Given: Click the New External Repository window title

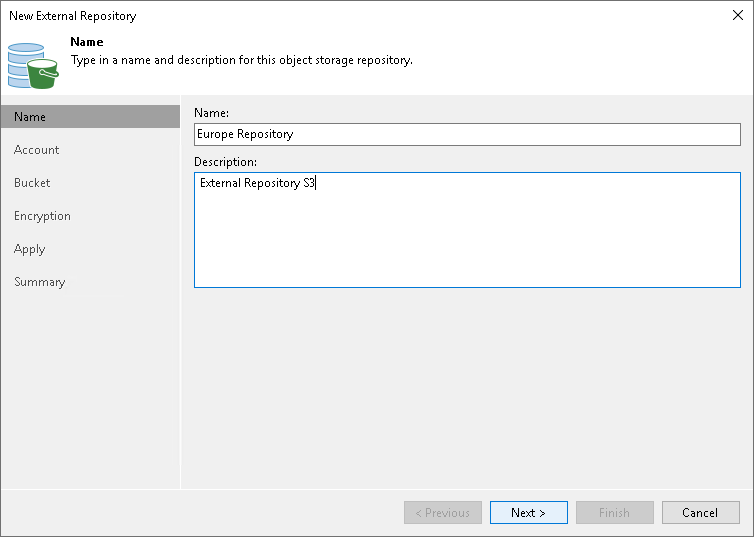Looking at the screenshot, I should click(72, 16).
